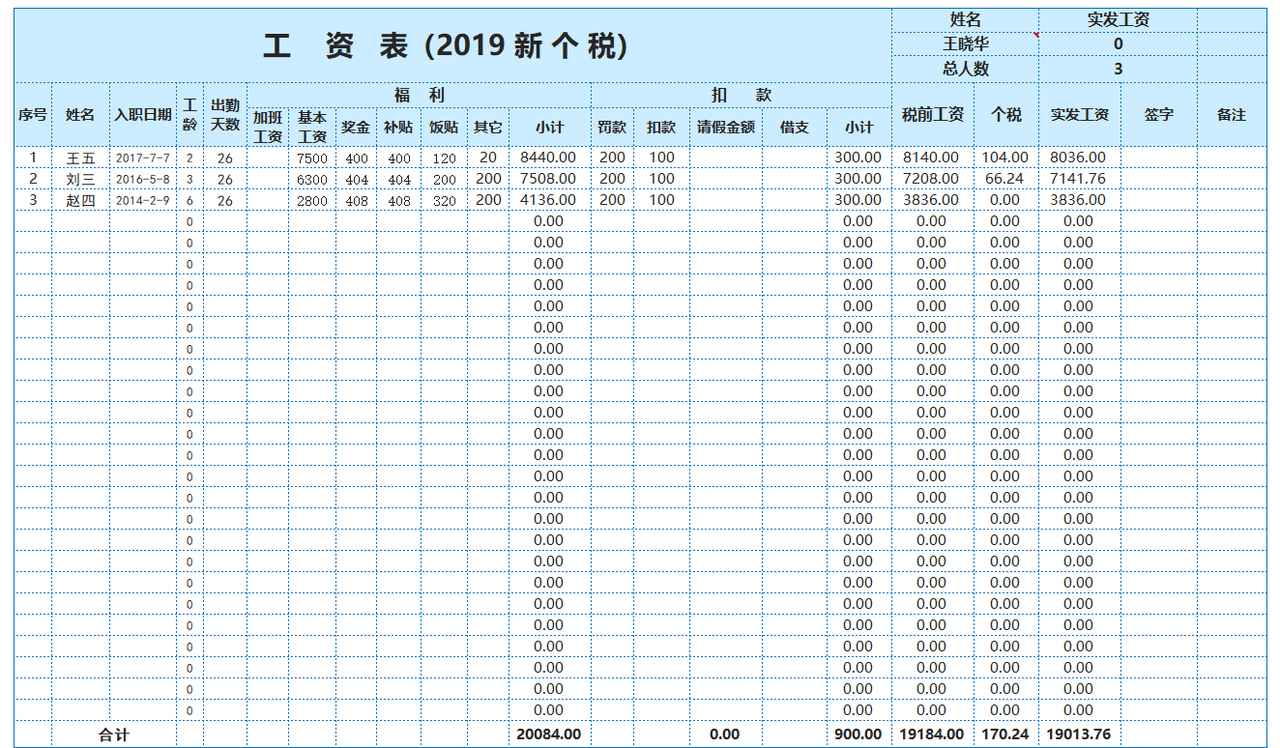Screen dimensions: 1280x748
Task: Select employee name cell 赵四
Action: click(x=80, y=200)
